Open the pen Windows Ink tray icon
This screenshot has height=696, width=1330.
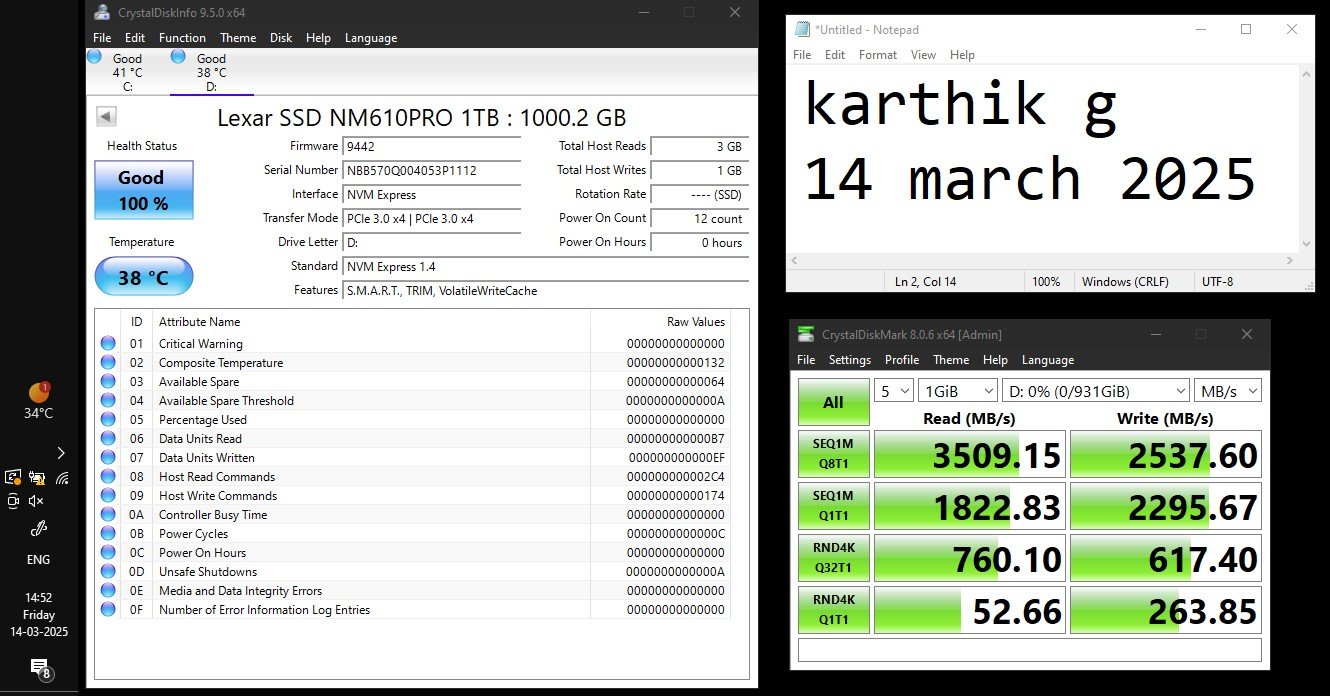tap(39, 529)
